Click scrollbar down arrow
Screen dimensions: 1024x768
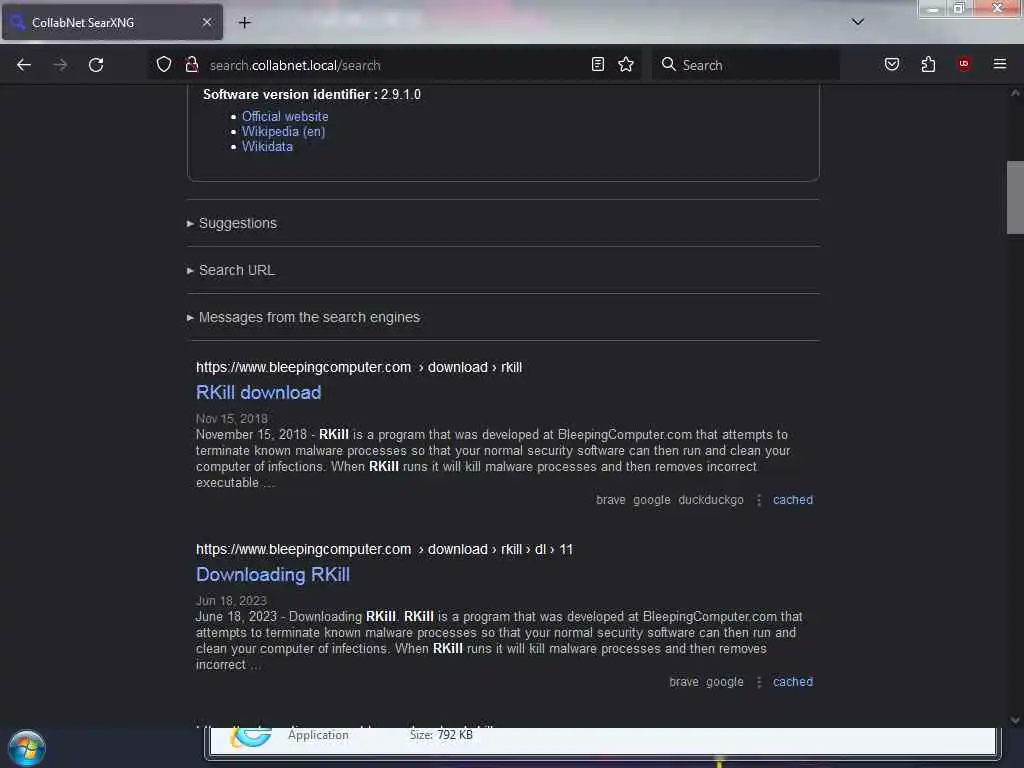click(1015, 720)
